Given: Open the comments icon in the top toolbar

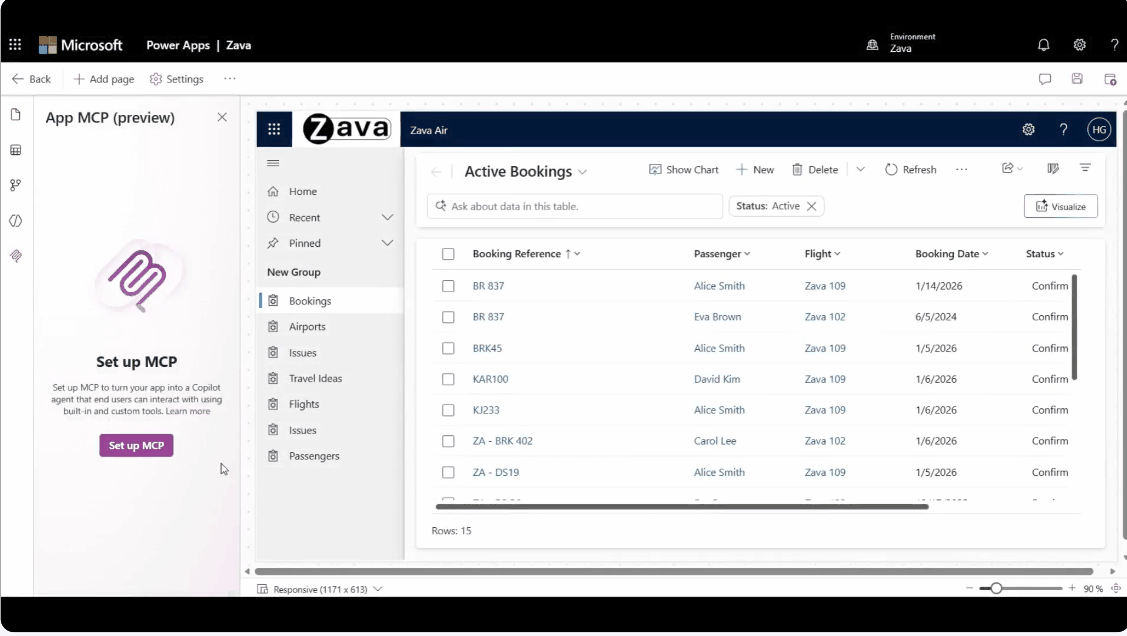Looking at the screenshot, I should coord(1045,79).
